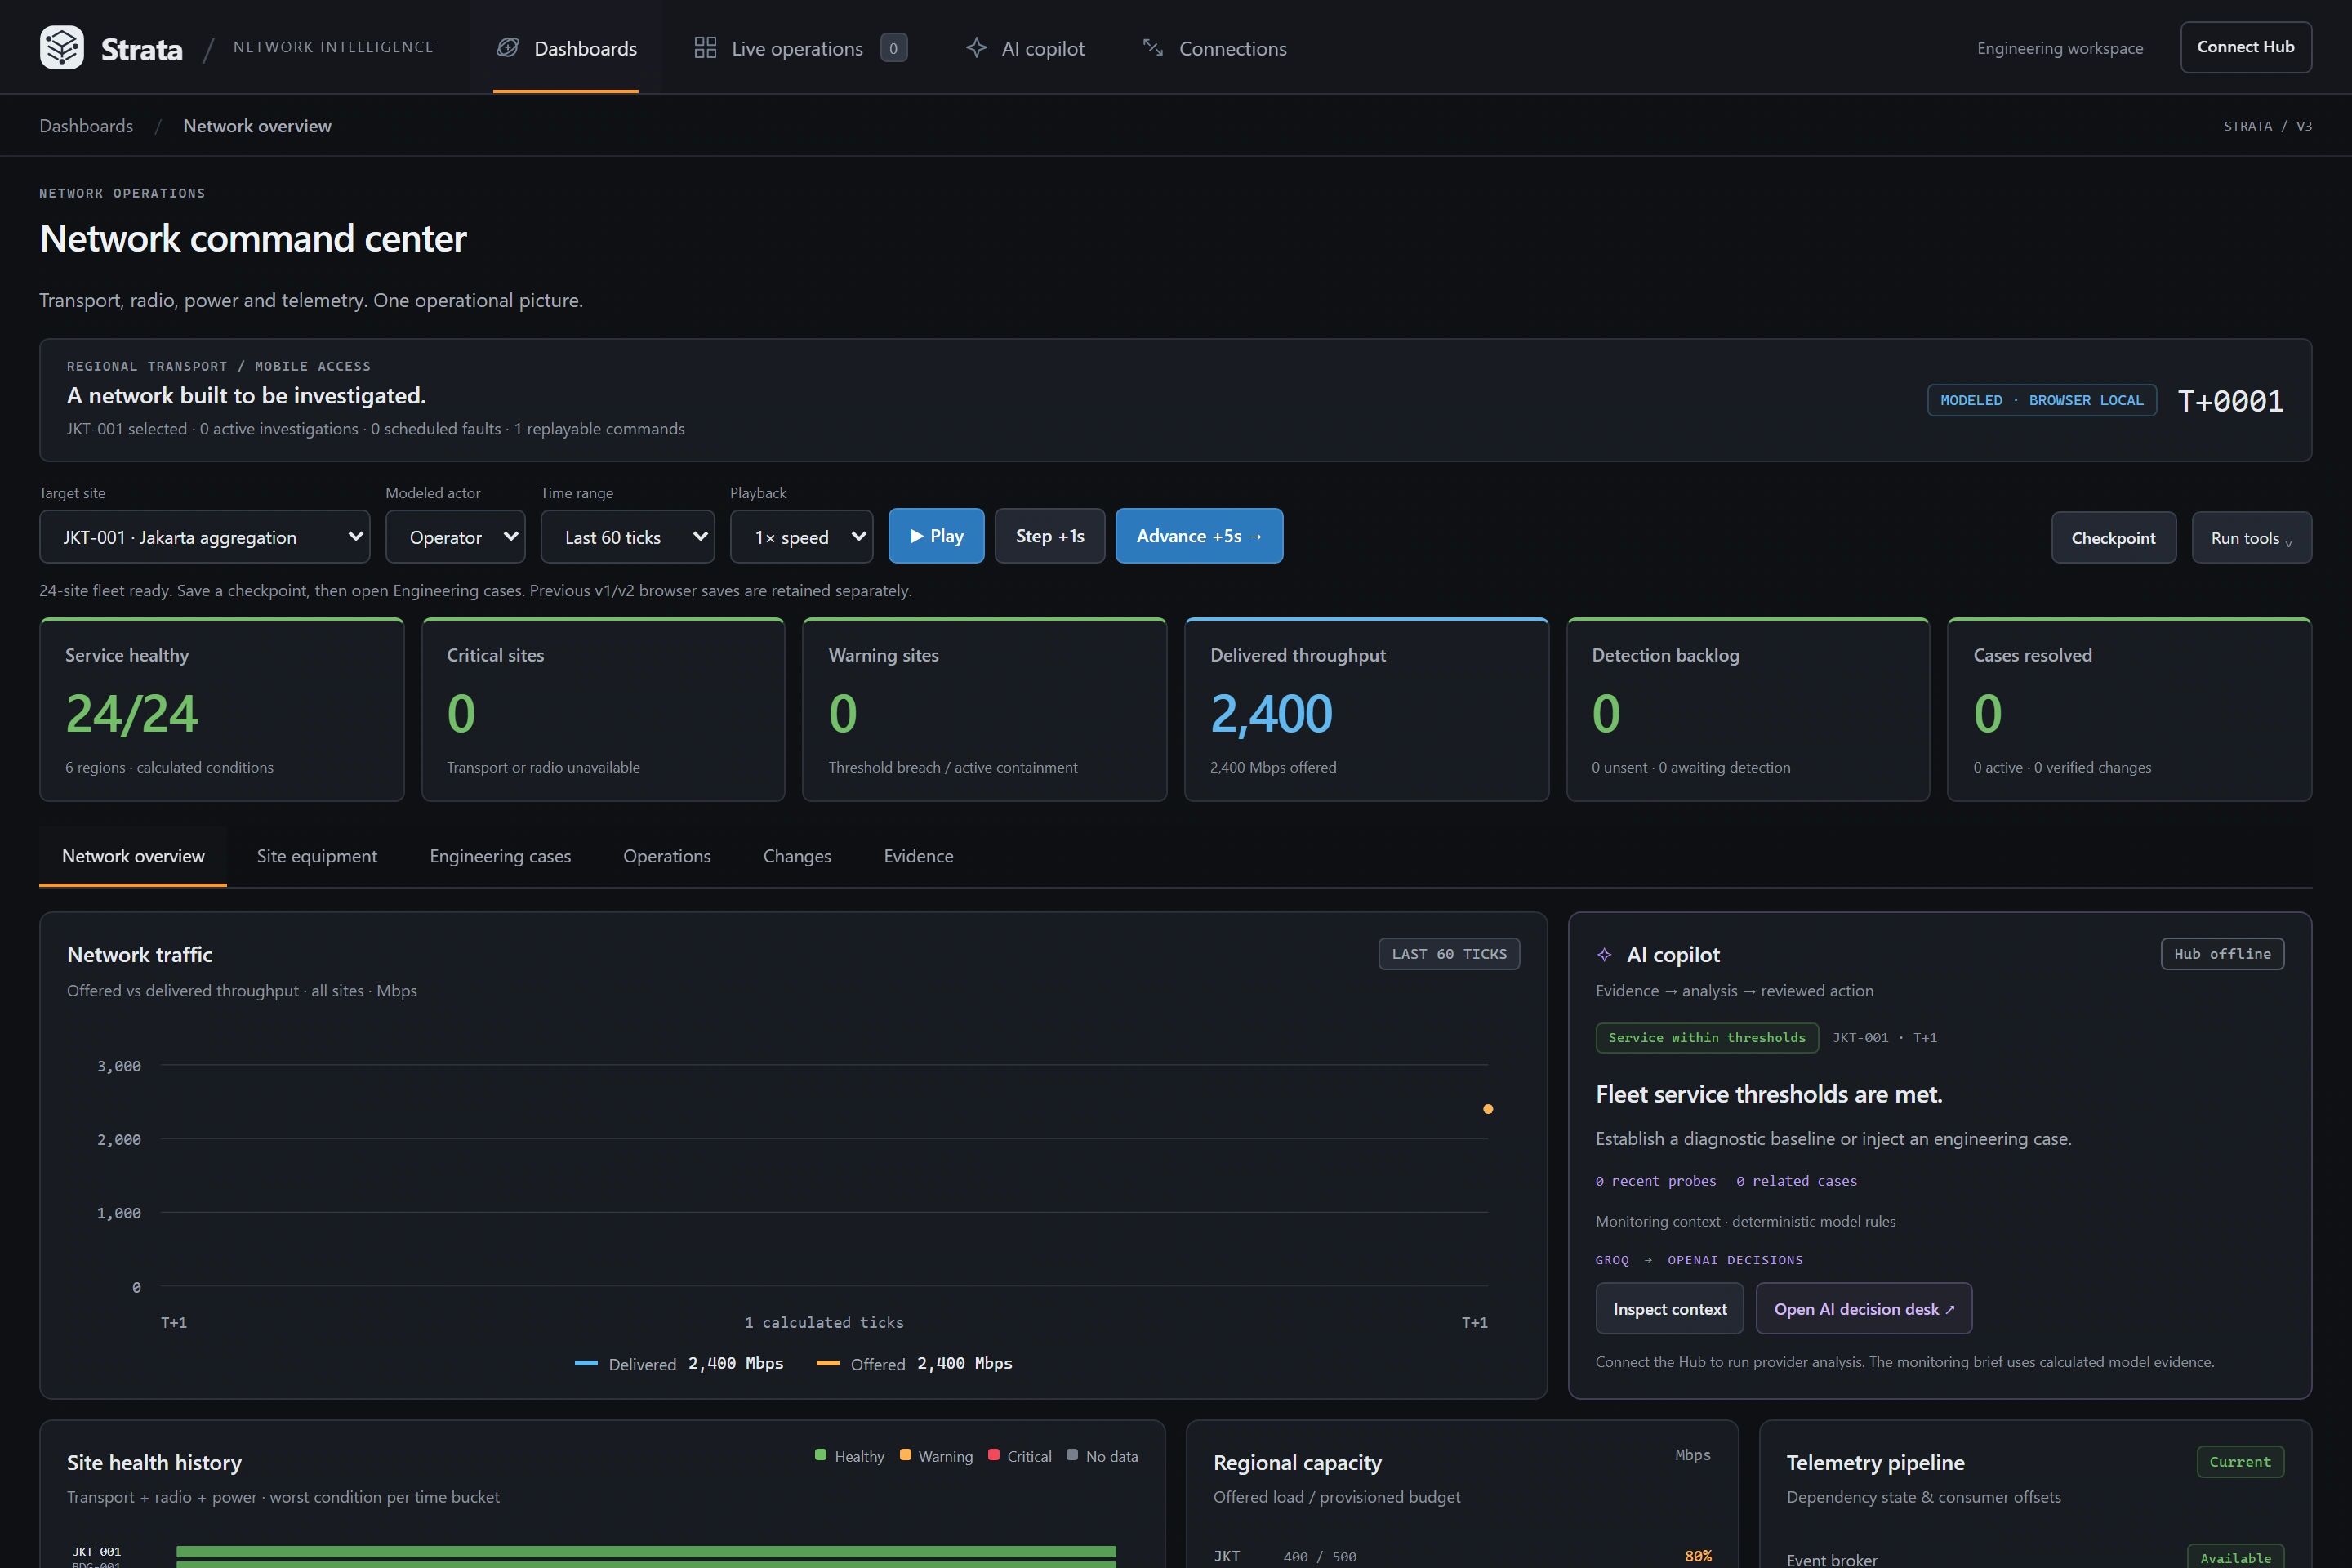The image size is (2352, 1568).
Task: Click the Service within thresholds tag
Action: click(1707, 1038)
